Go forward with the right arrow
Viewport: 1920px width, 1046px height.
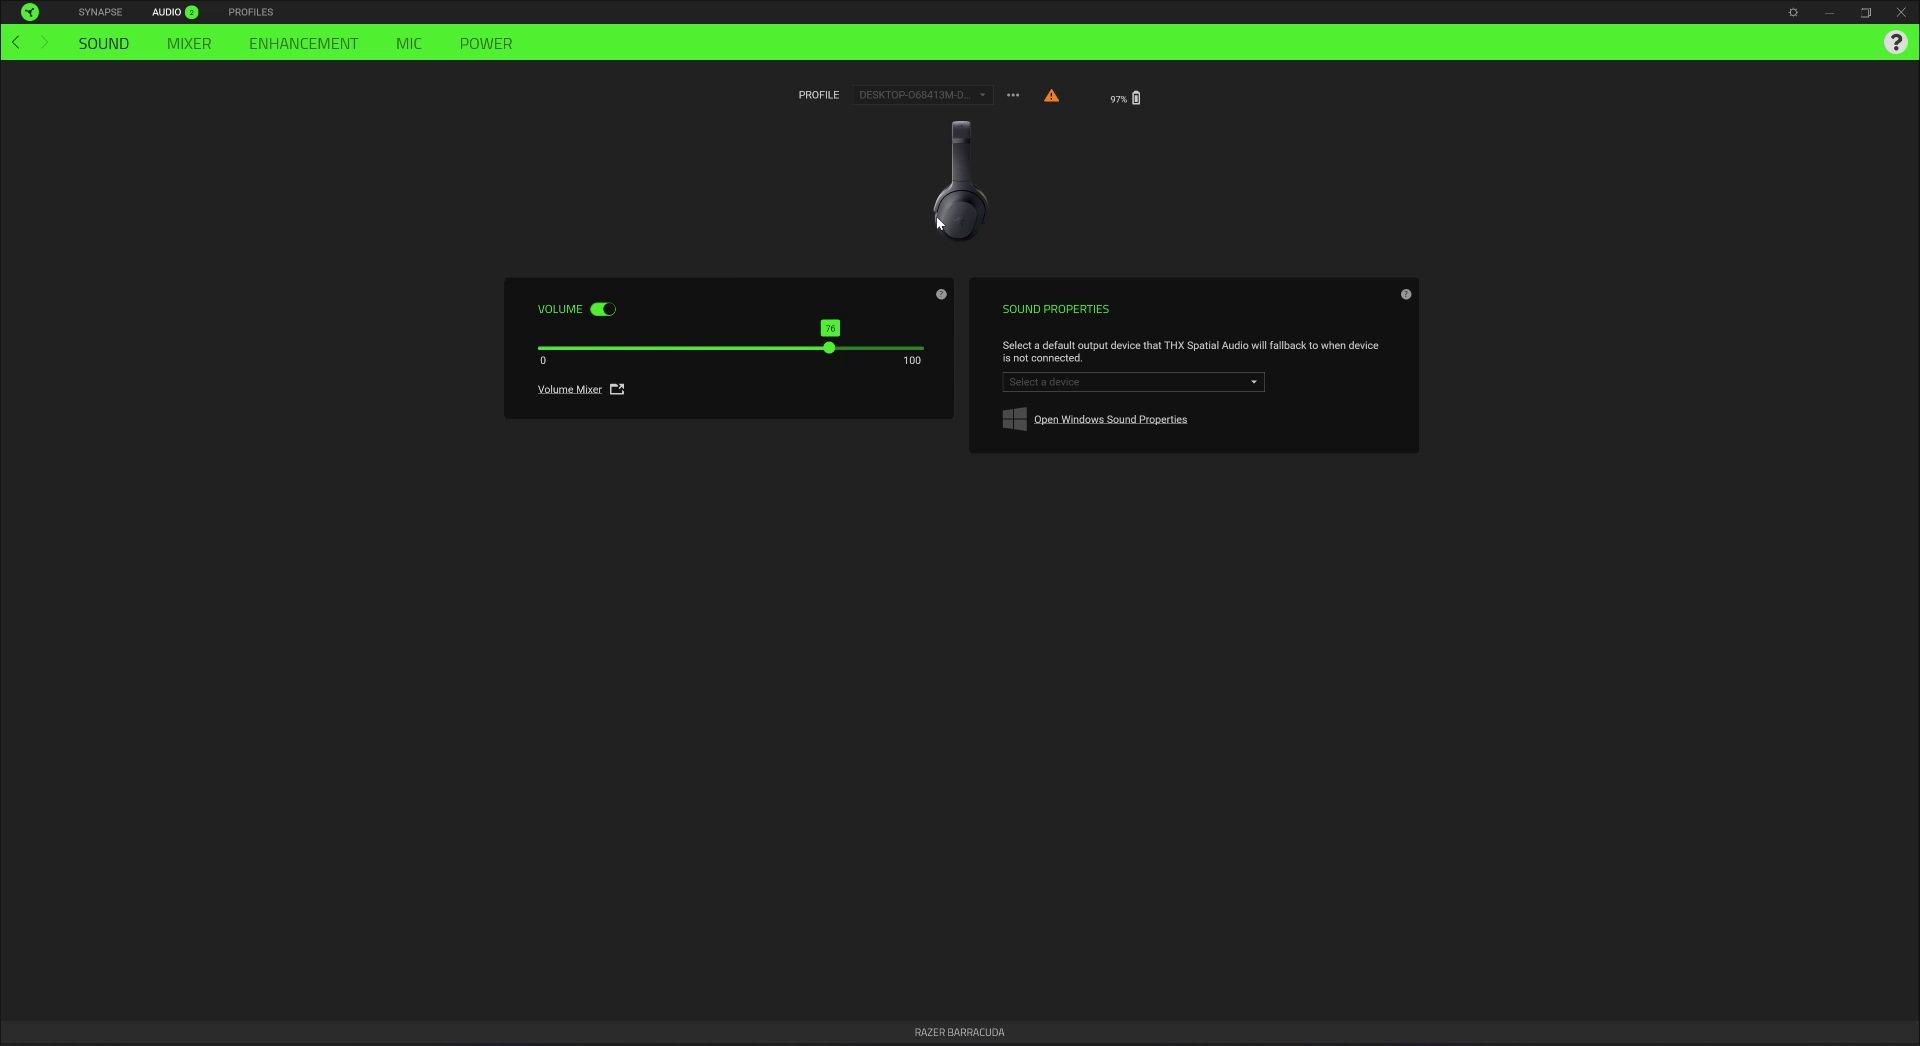coord(44,42)
